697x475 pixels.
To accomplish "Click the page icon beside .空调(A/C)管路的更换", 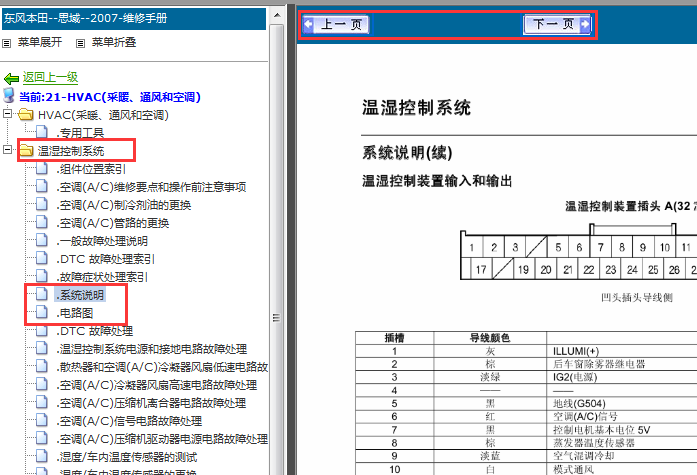I will 42,222.
